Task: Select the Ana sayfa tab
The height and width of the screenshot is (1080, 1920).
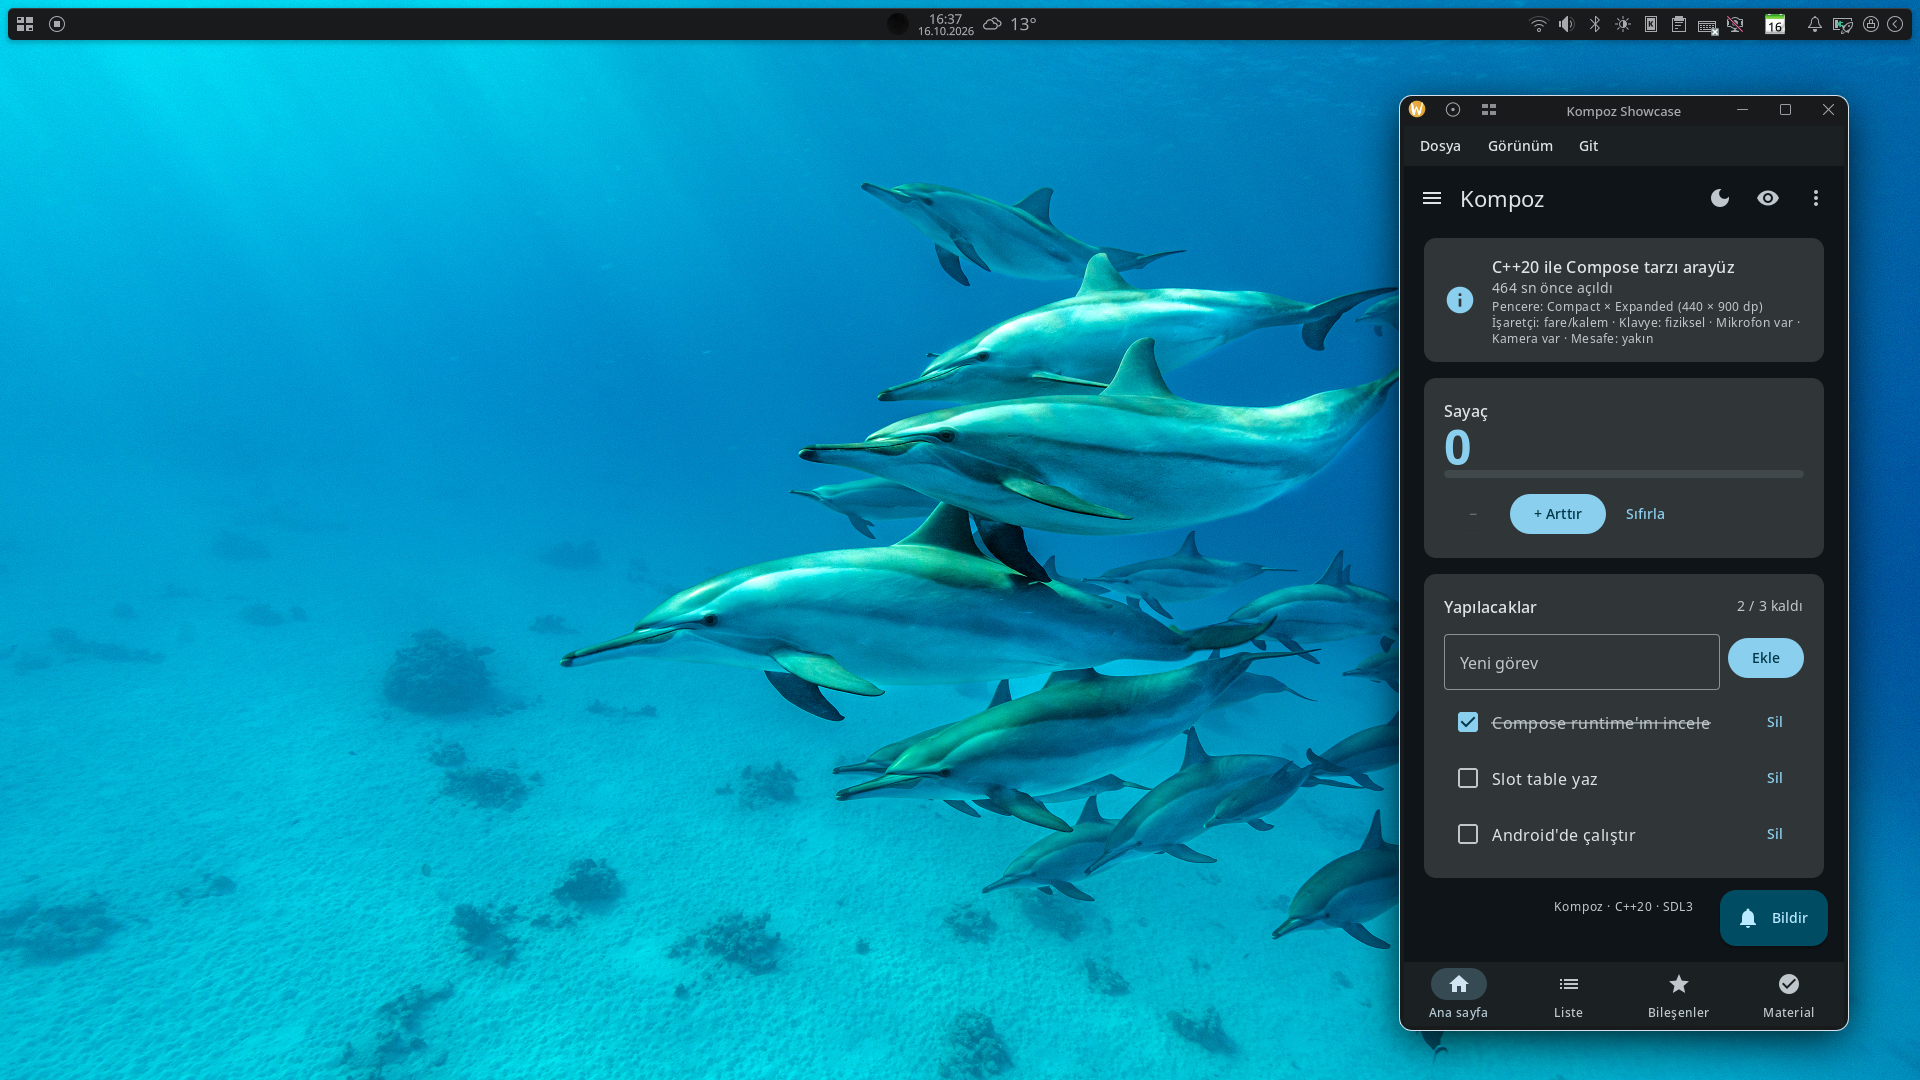Action: point(1459,994)
